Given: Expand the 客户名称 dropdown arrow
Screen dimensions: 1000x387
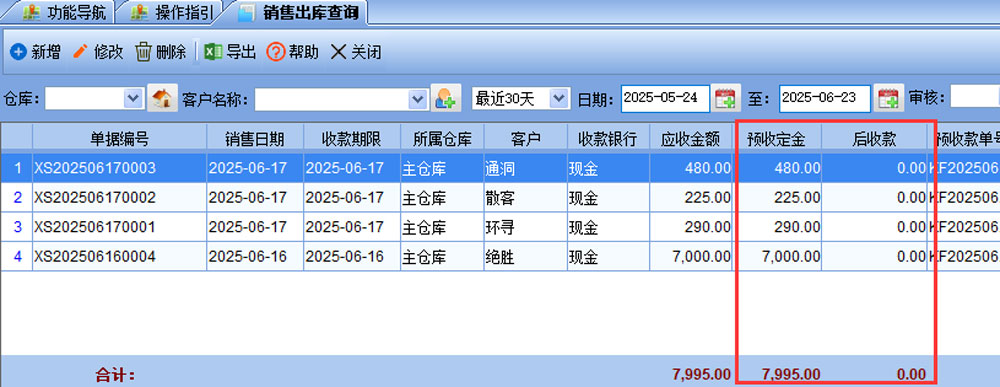Looking at the screenshot, I should pos(418,98).
